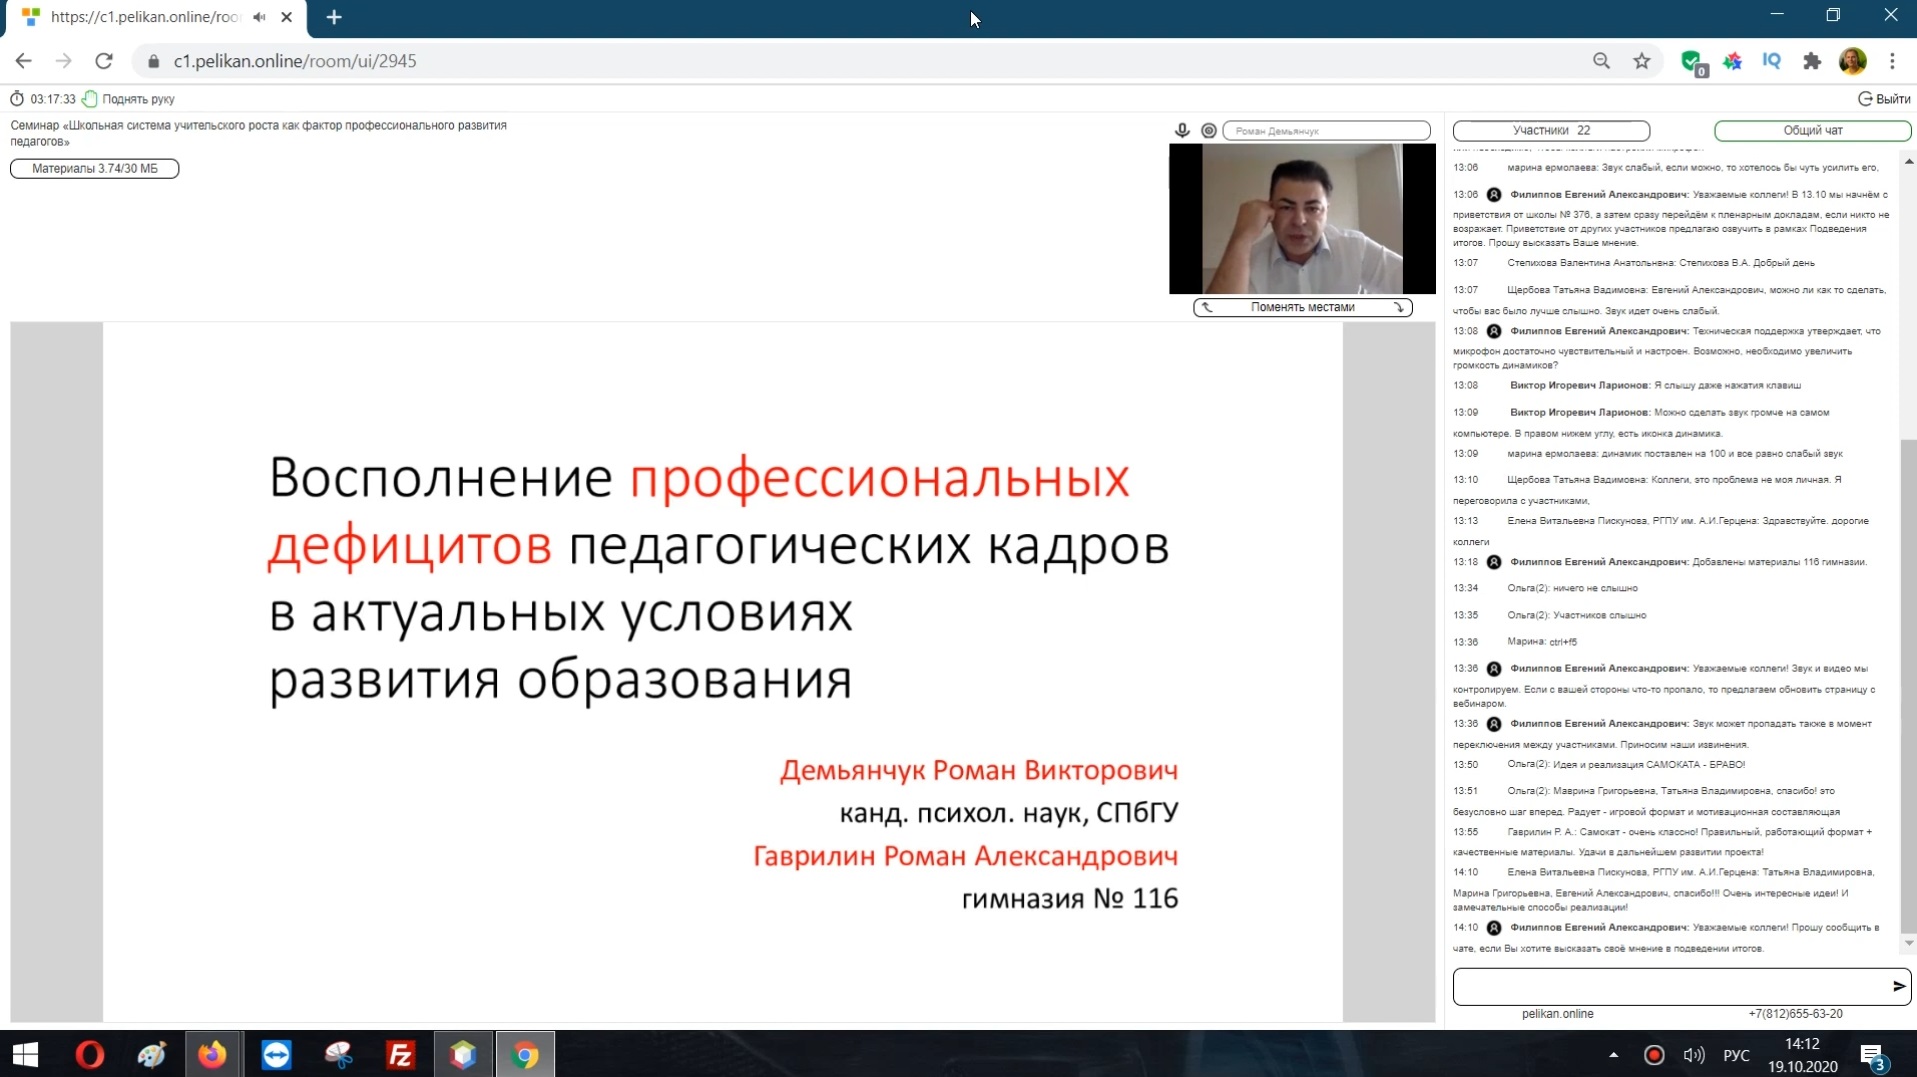Open the volume speaker tray icon
1917x1077 pixels.
pyautogui.click(x=1694, y=1055)
